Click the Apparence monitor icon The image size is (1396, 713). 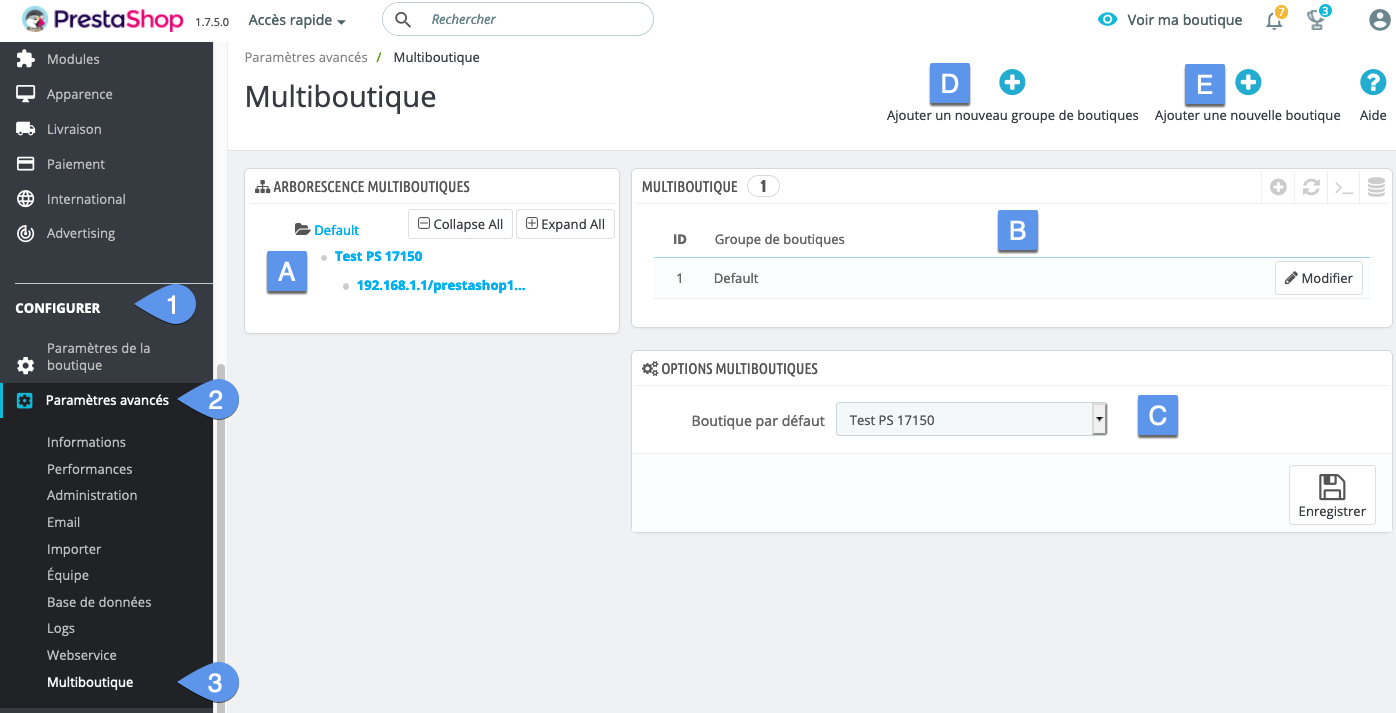pos(26,94)
